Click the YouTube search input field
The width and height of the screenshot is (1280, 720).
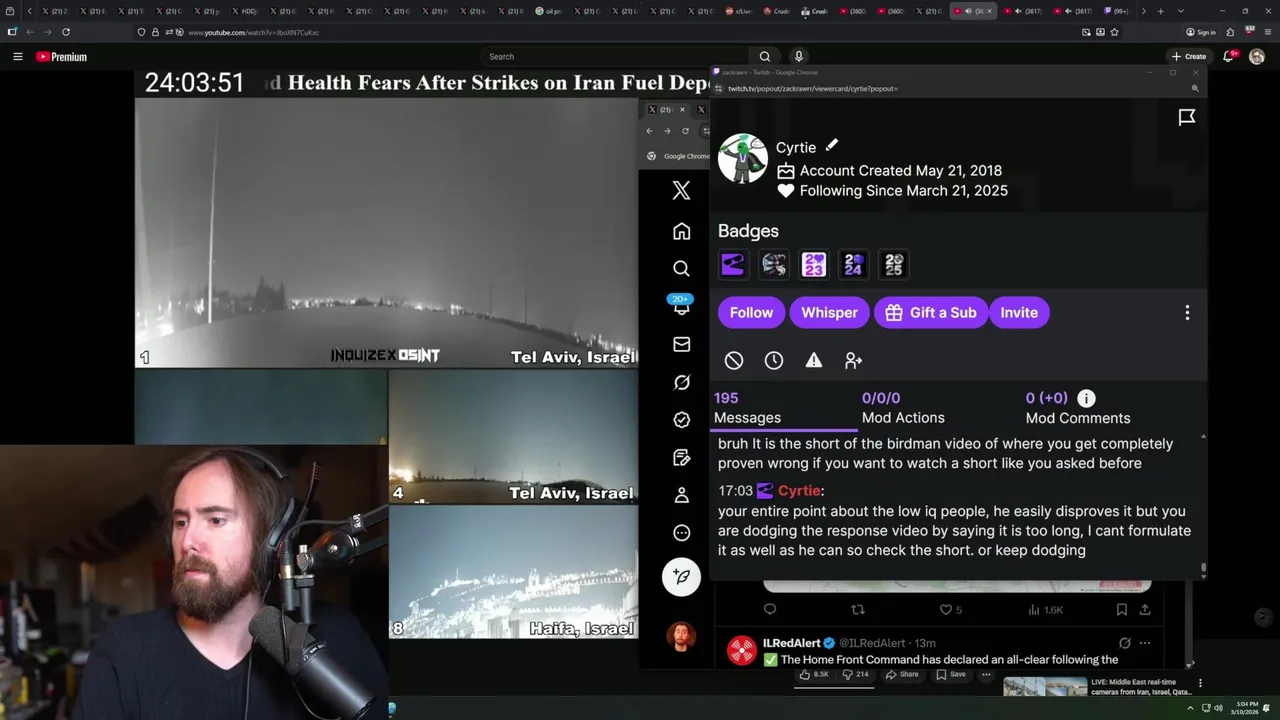[x=614, y=57]
